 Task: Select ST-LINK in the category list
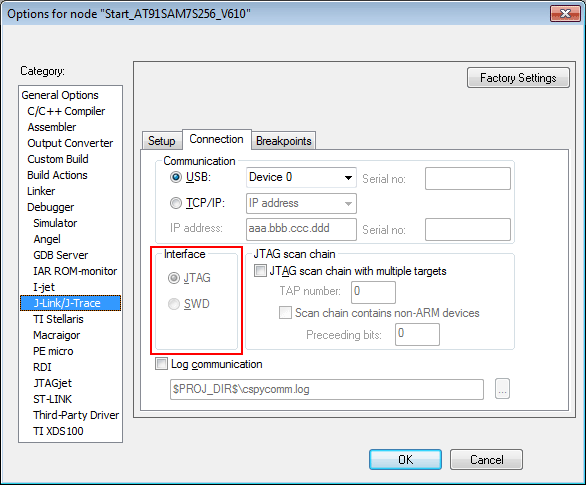(52, 399)
